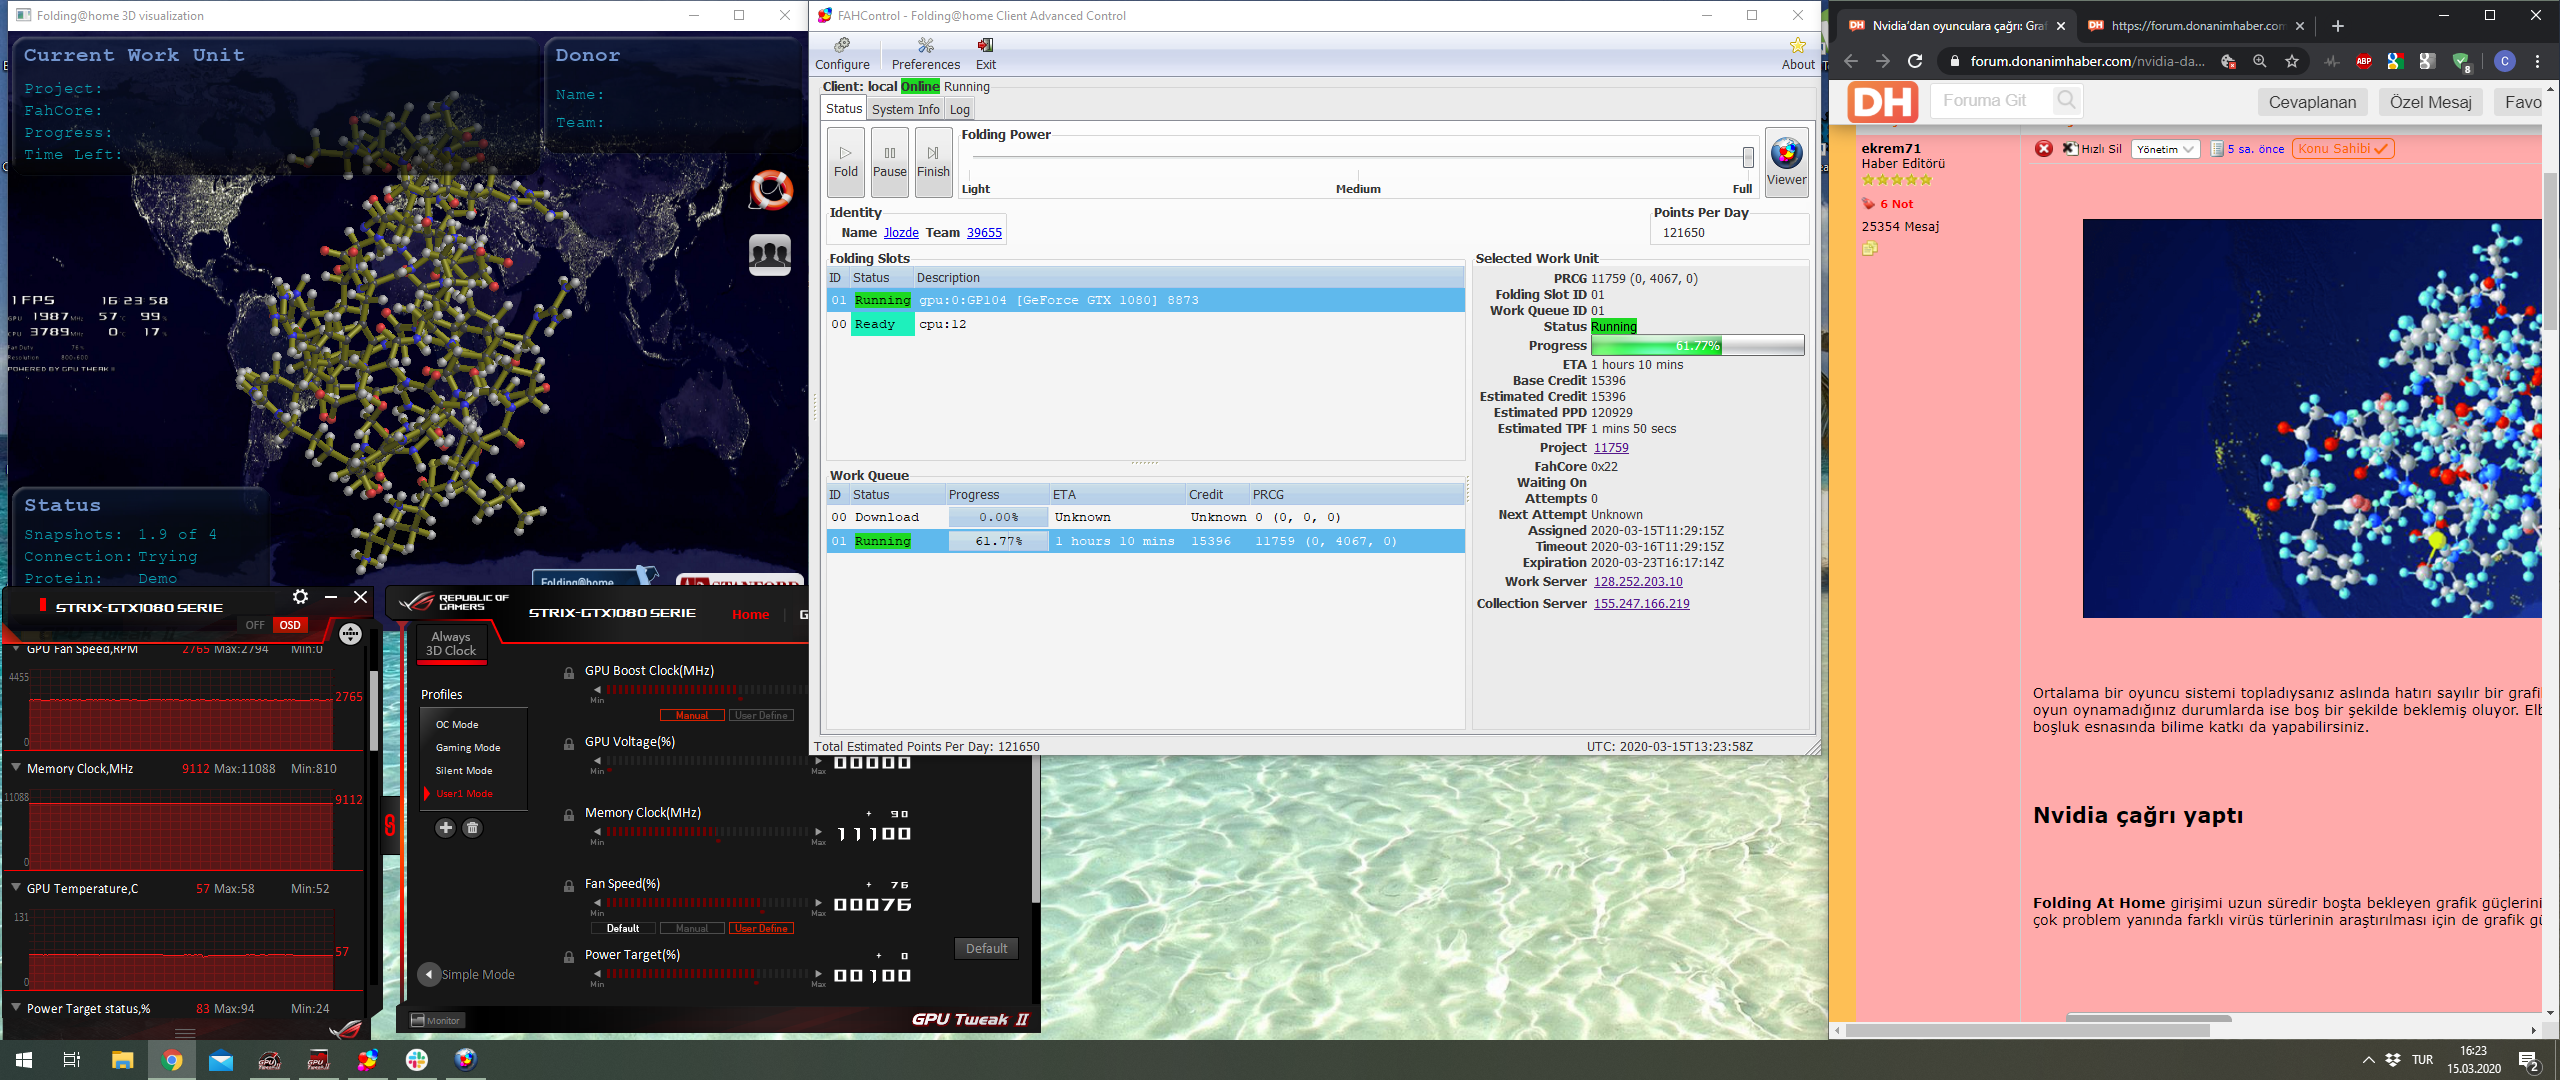Click the lifebuoy help icon in viewer

tap(771, 190)
